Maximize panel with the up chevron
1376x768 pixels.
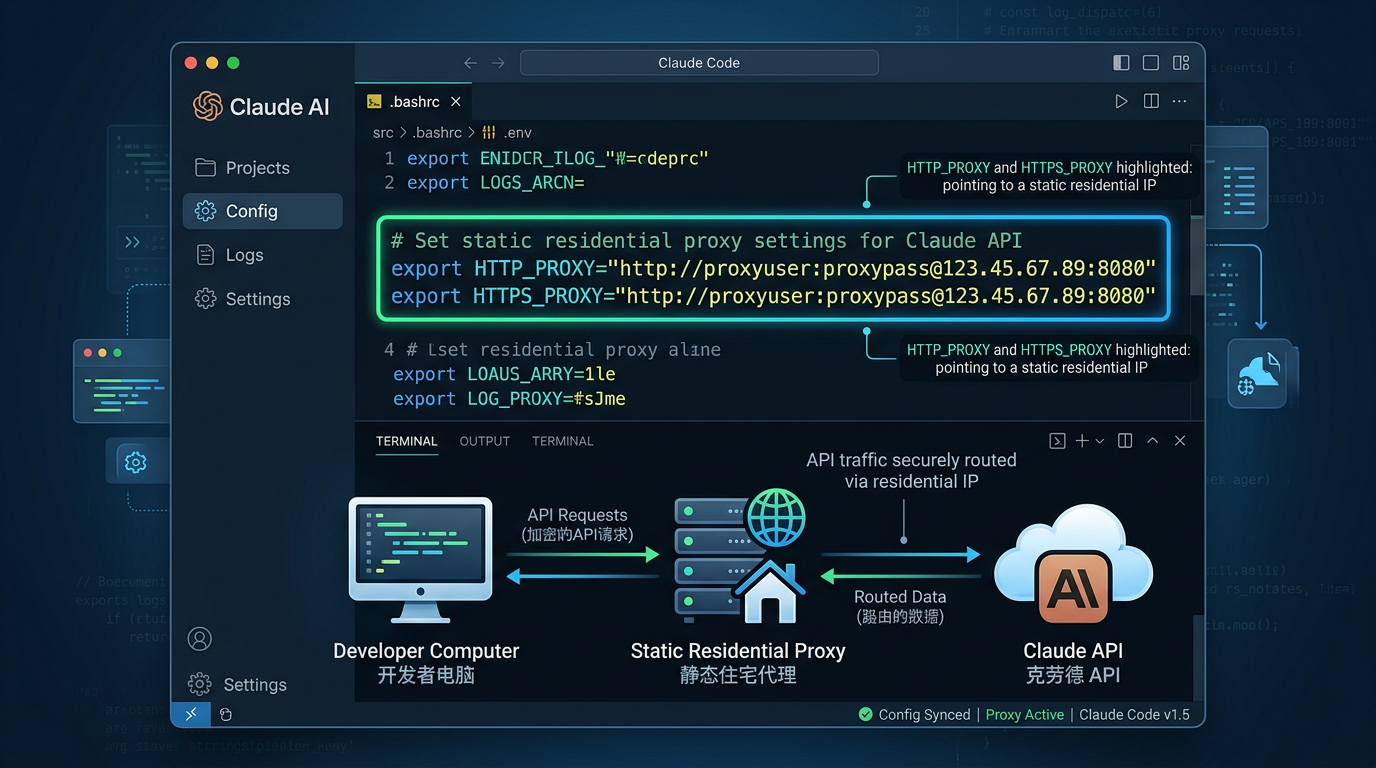pyautogui.click(x=1152, y=441)
